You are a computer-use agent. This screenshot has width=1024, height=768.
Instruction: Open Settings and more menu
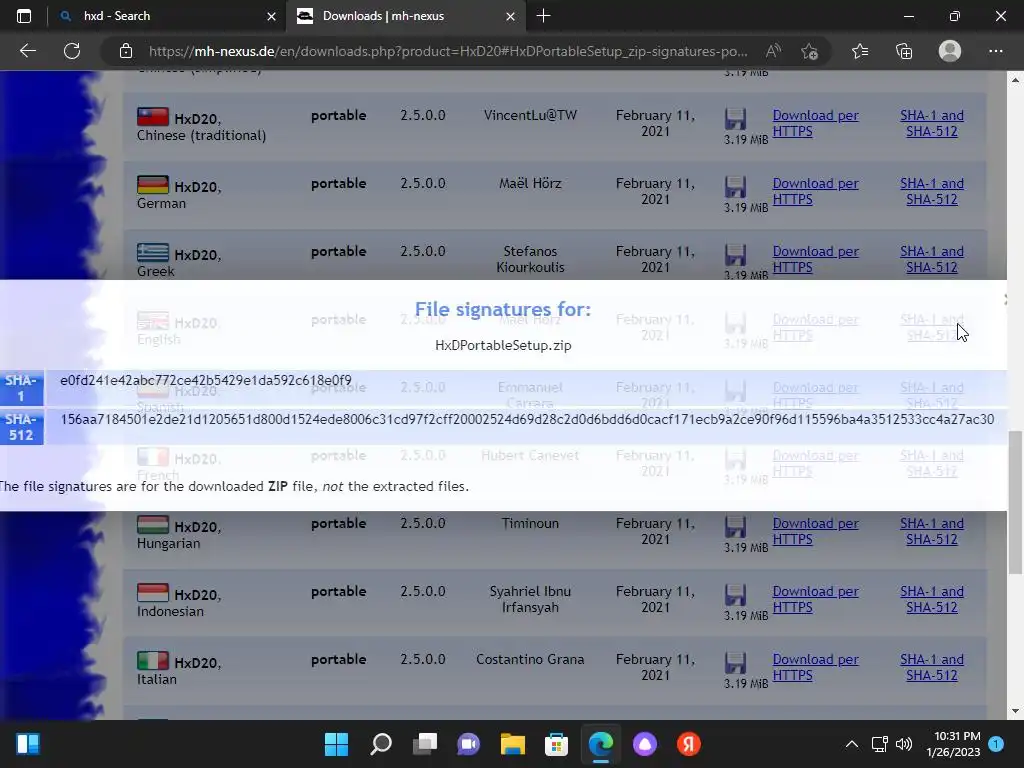(x=996, y=51)
